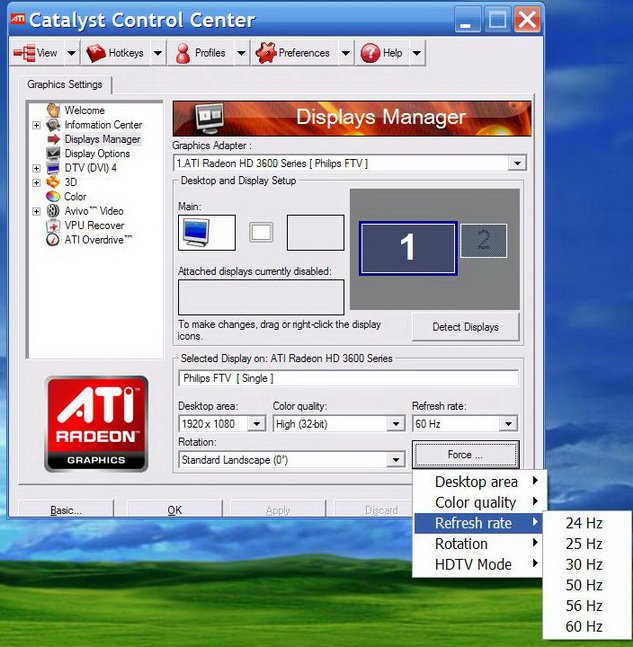
Task: Click the red Help question icon
Action: click(x=370, y=53)
